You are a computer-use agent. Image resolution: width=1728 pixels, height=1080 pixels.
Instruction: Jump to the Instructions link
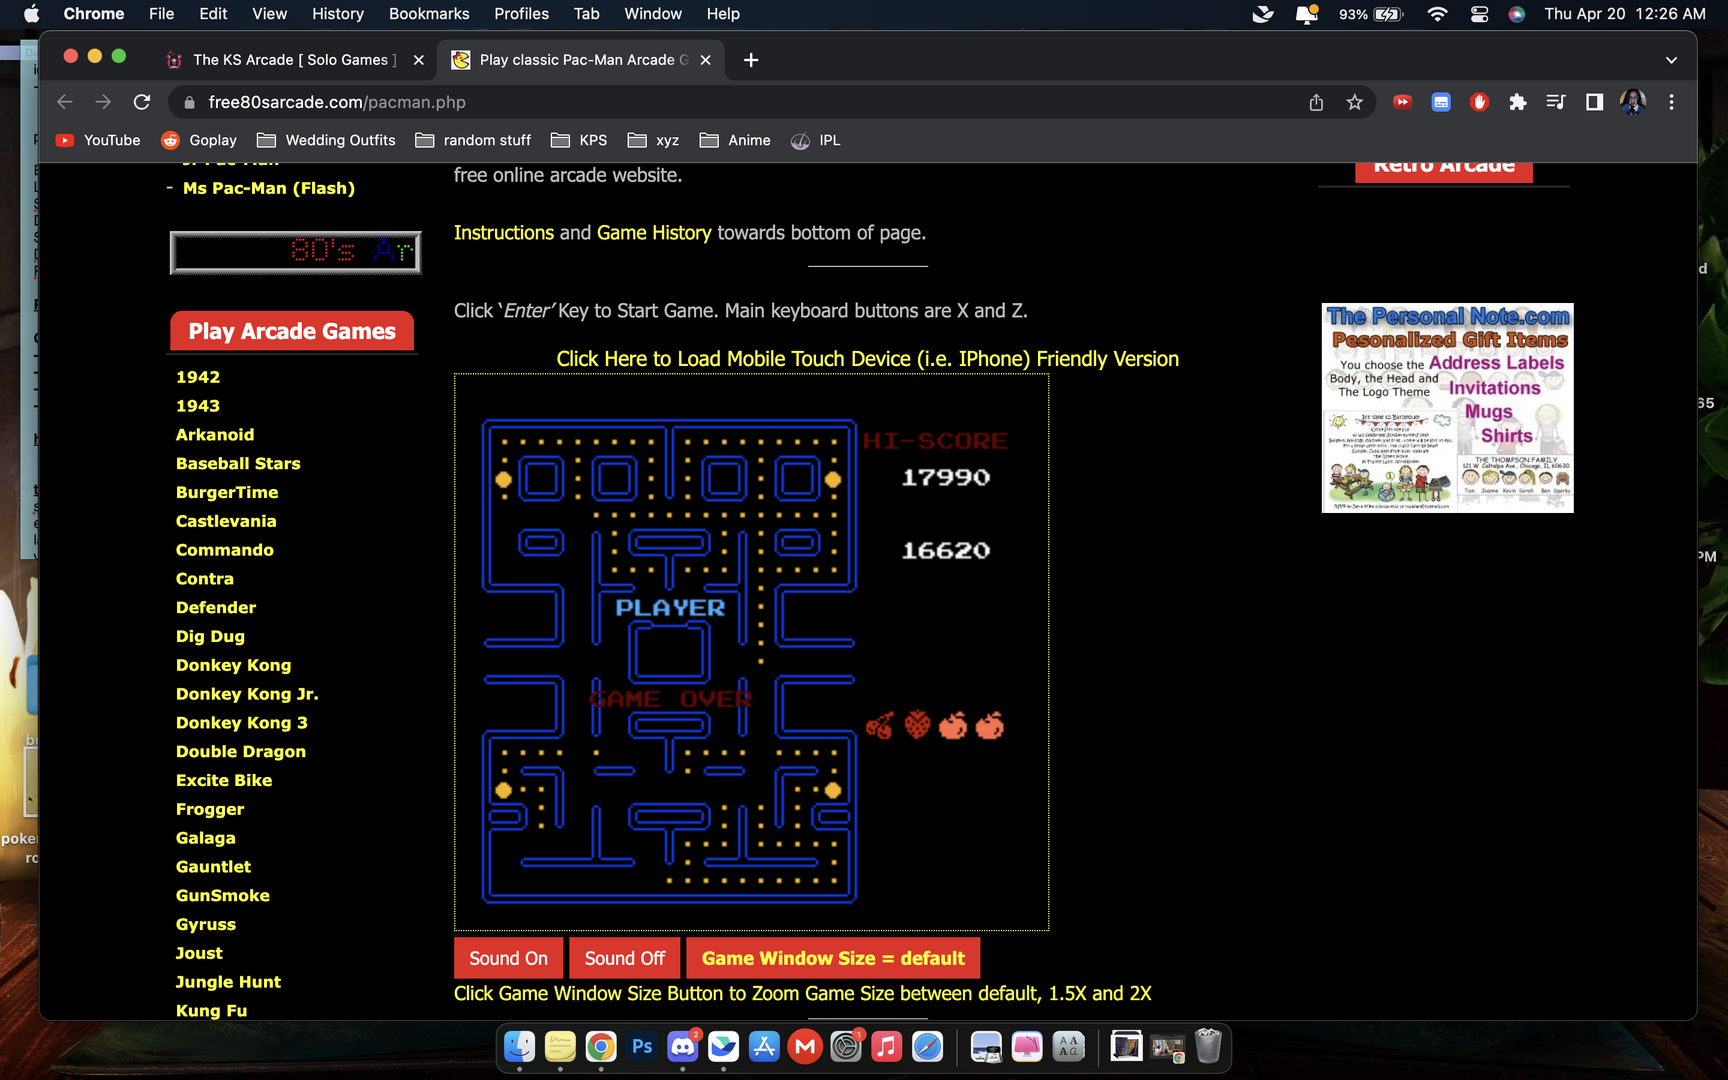[x=504, y=233]
